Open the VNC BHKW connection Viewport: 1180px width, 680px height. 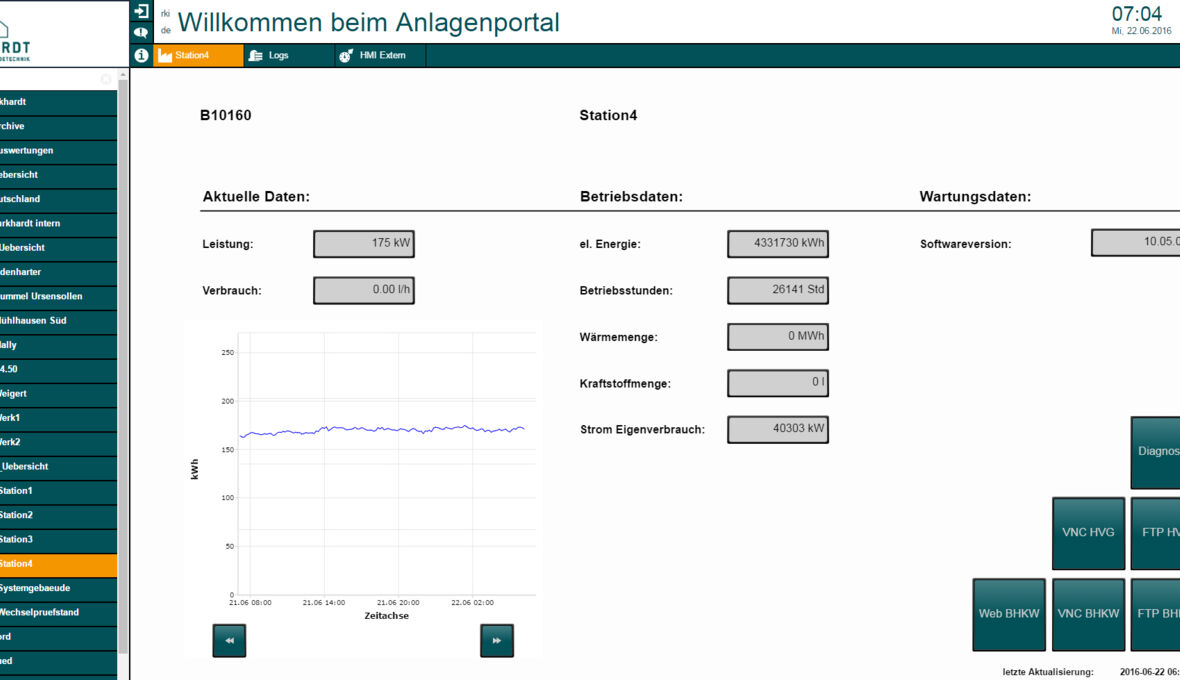(1088, 614)
